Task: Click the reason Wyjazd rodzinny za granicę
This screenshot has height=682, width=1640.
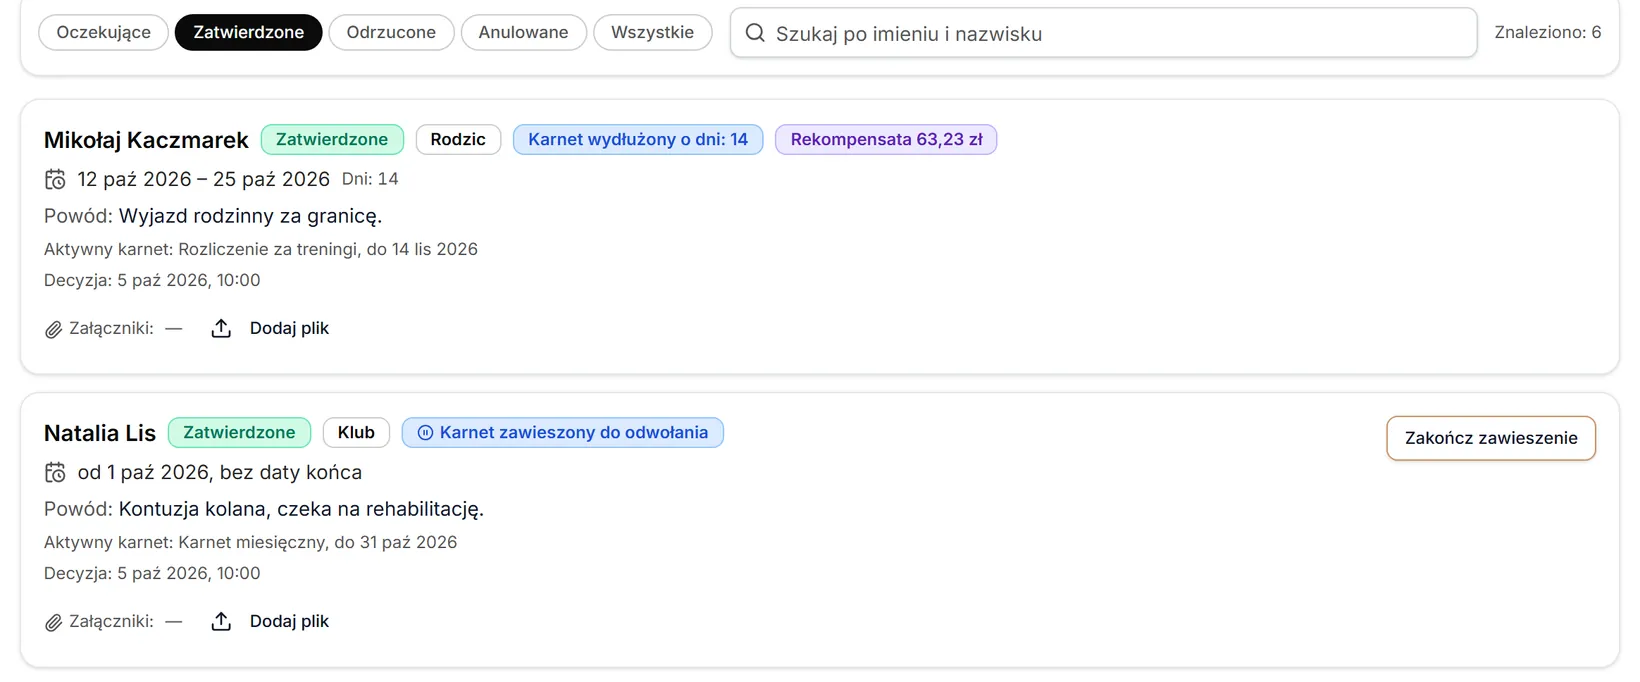Action: pyautogui.click(x=250, y=216)
